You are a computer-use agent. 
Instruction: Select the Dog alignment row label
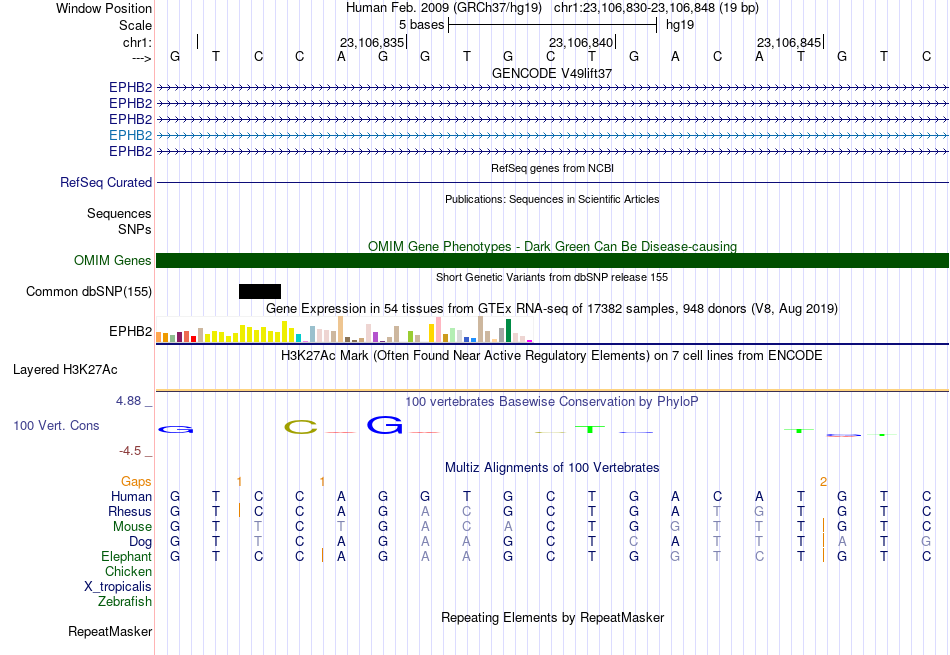tap(141, 542)
